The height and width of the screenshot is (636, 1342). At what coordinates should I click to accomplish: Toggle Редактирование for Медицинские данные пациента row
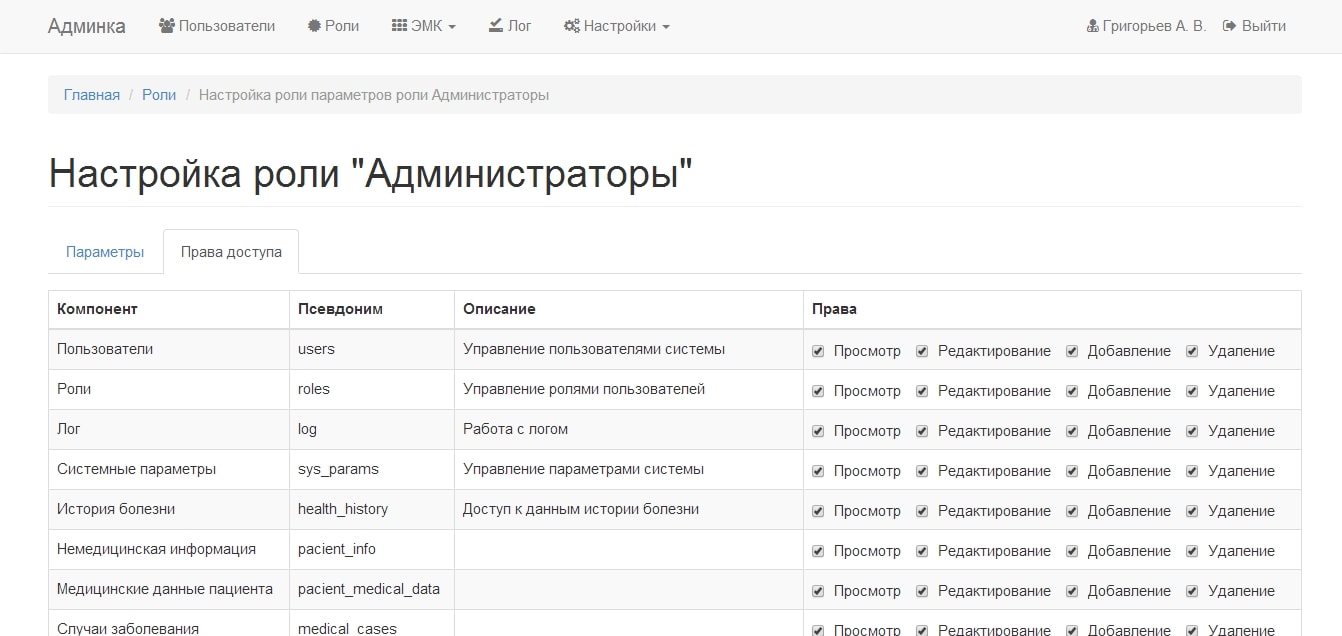point(922,591)
